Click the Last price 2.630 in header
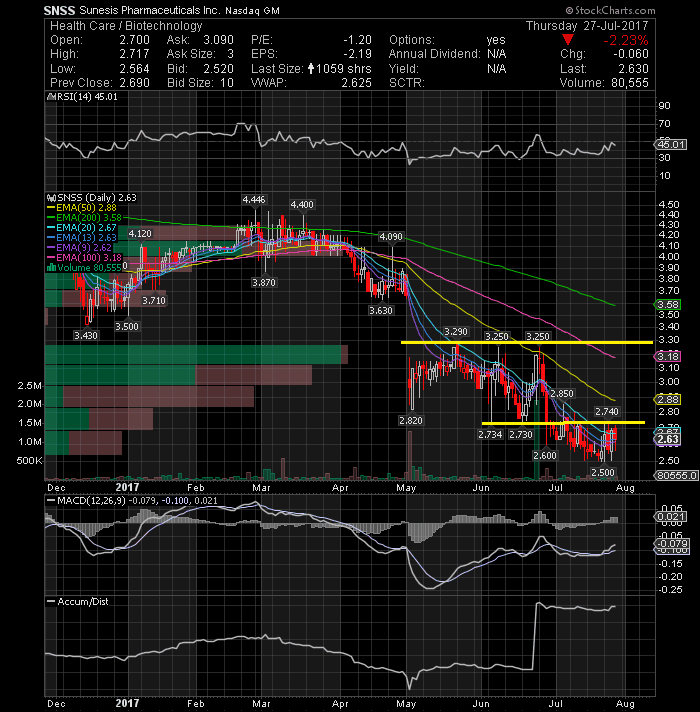This screenshot has height=712, width=700. click(x=634, y=69)
